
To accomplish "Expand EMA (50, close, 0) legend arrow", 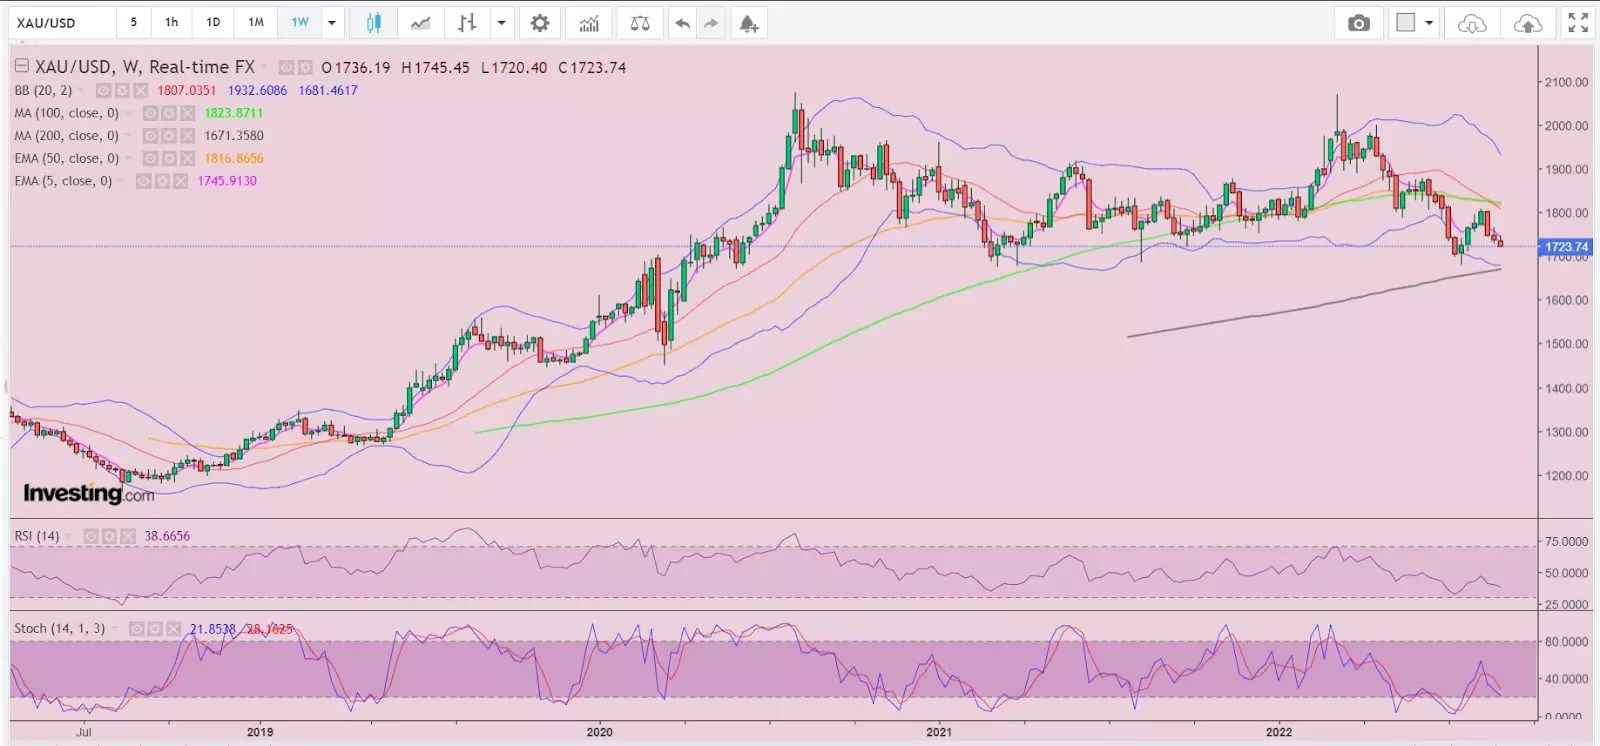I will coord(129,158).
